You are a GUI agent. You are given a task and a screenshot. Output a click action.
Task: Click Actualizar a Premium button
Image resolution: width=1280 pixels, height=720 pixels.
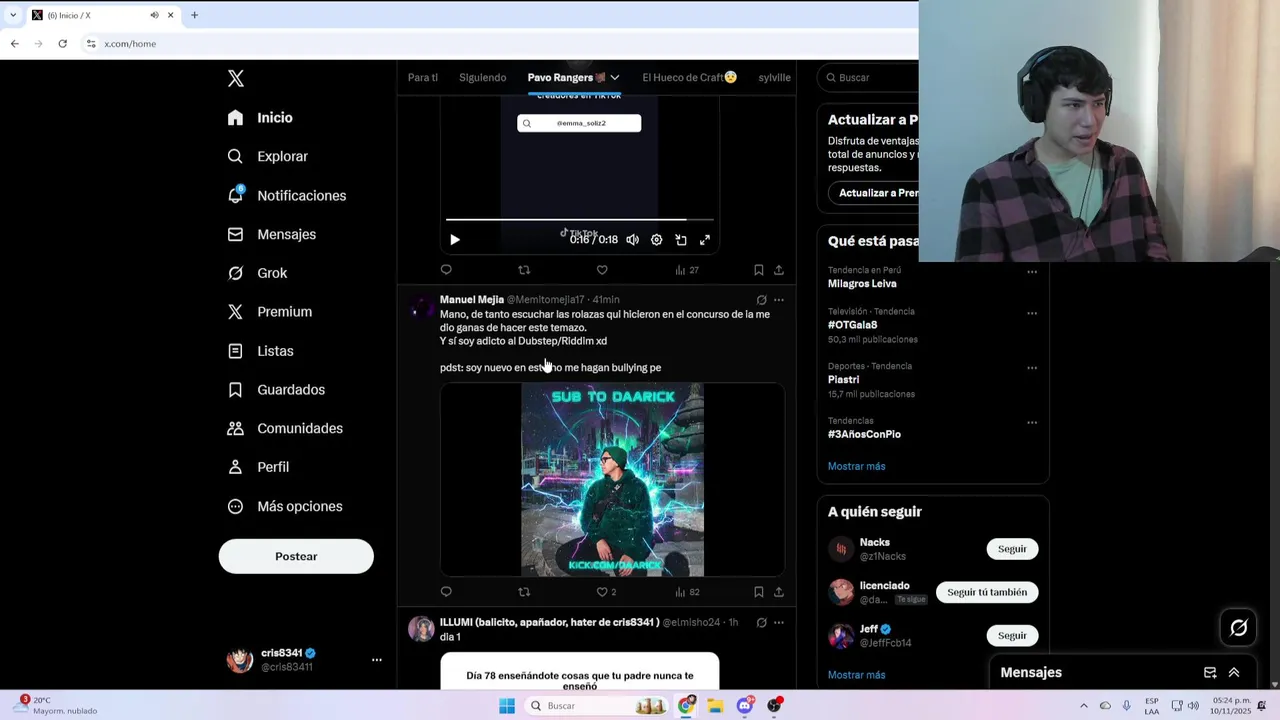click(874, 193)
